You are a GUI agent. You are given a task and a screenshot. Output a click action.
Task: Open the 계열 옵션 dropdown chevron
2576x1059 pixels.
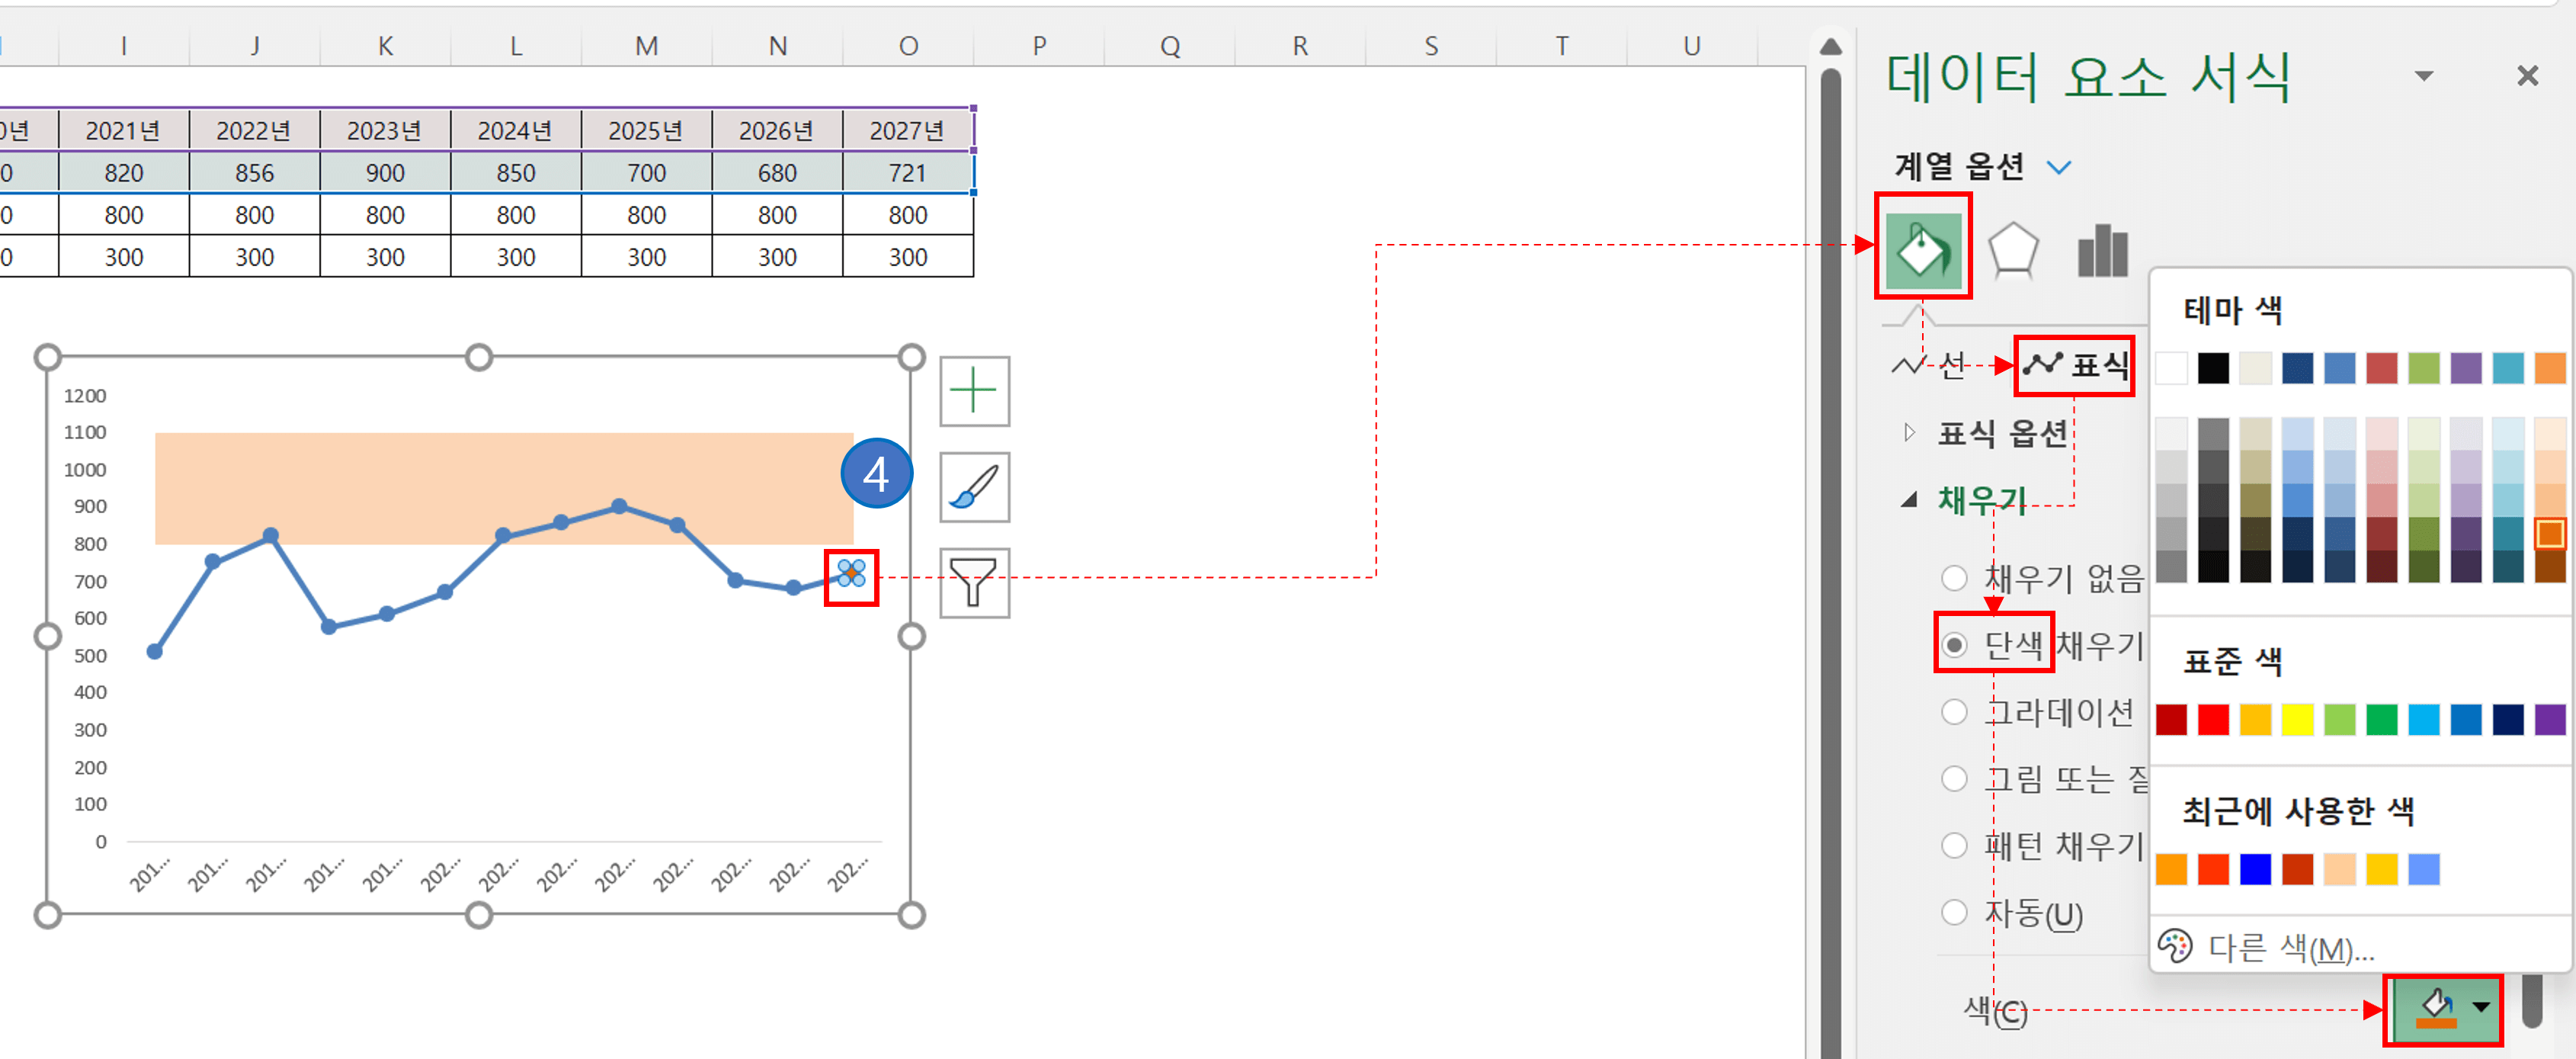coord(2059,167)
